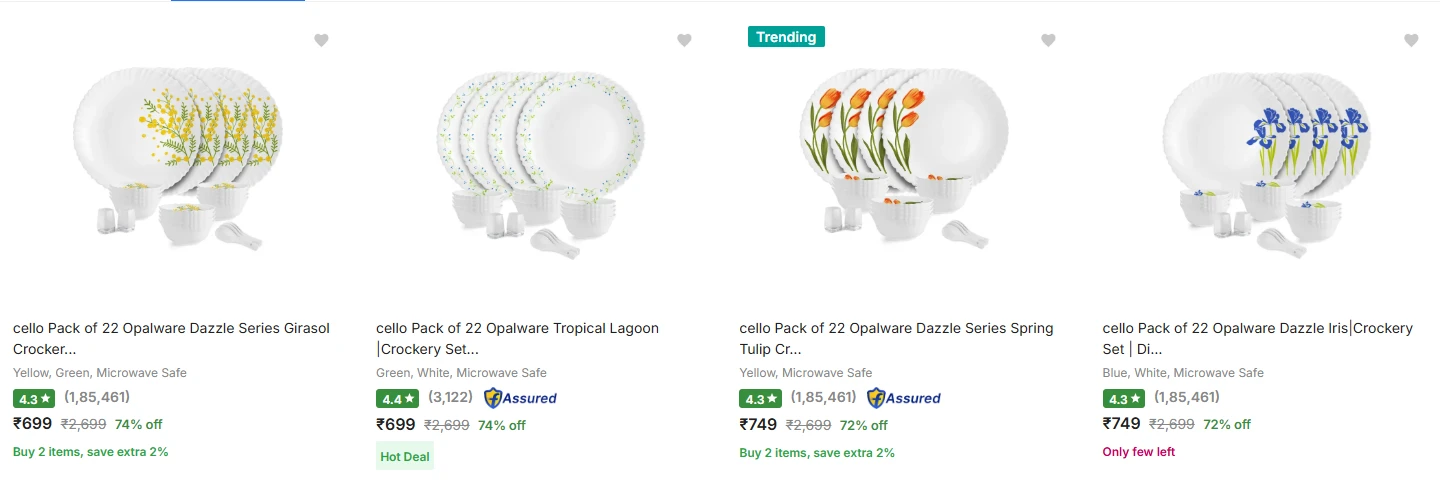The image size is (1440, 480).
Task: Open cello Dazzle Series Girasol title link
Action: (171, 339)
